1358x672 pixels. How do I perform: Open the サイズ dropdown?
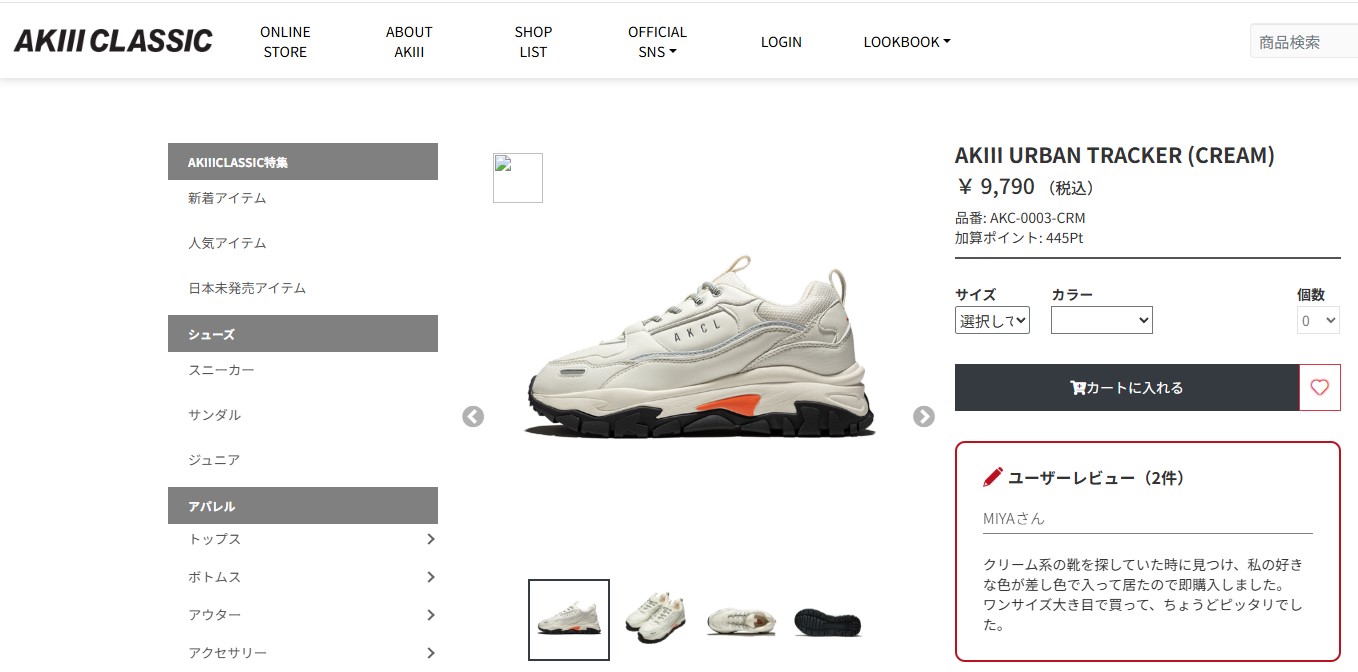pyautogui.click(x=992, y=320)
